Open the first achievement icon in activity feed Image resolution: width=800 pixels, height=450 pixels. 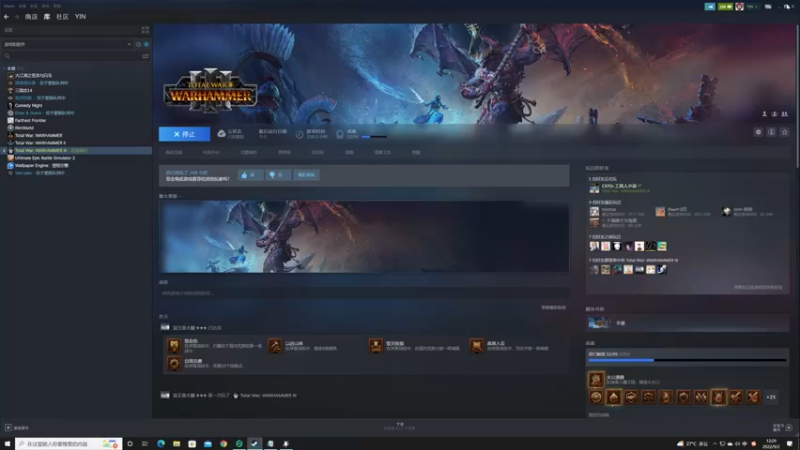(174, 346)
